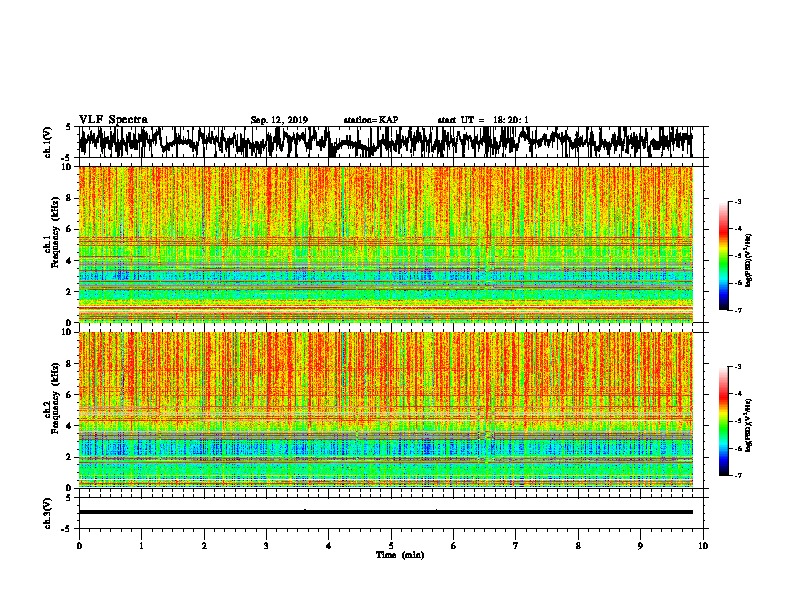This screenshot has height=612, width=792.
Task: Click the ch.1 log PSD color bar
Action: click(x=723, y=256)
